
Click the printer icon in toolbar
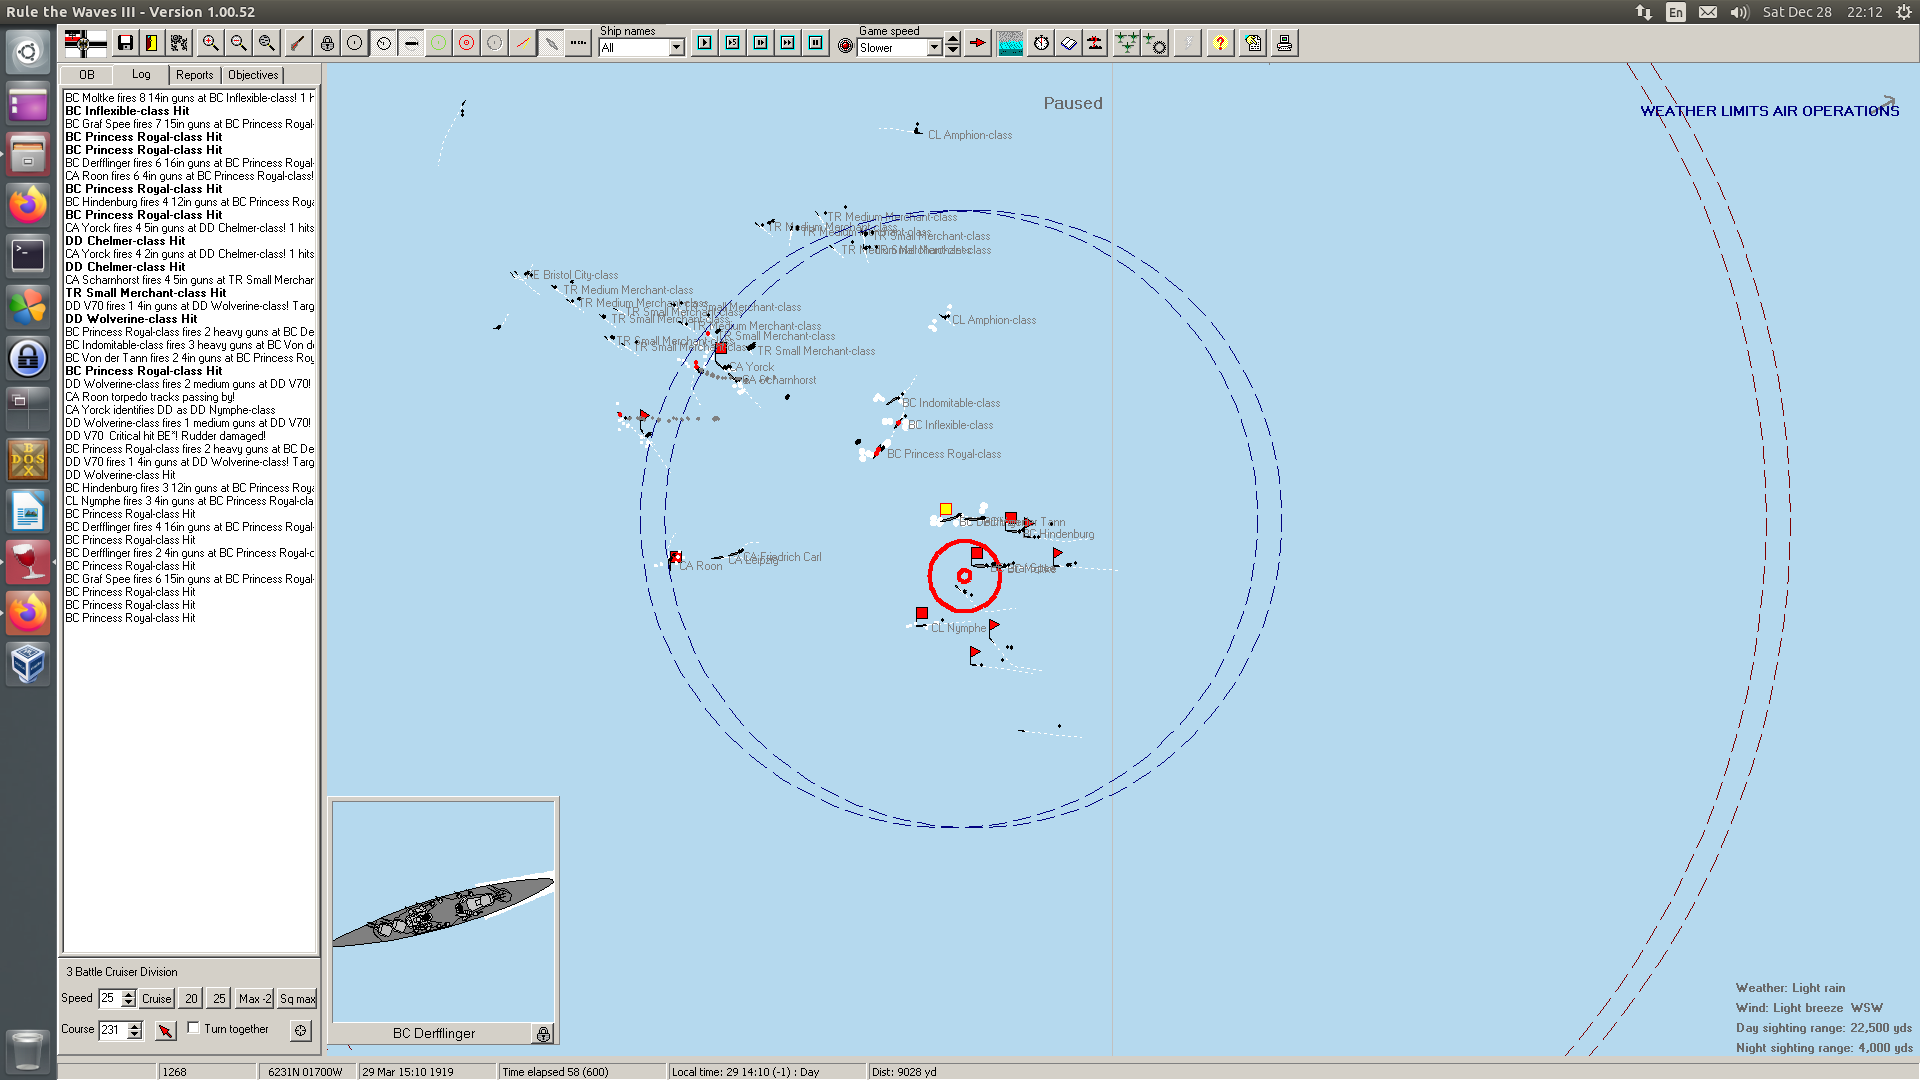tap(1284, 43)
